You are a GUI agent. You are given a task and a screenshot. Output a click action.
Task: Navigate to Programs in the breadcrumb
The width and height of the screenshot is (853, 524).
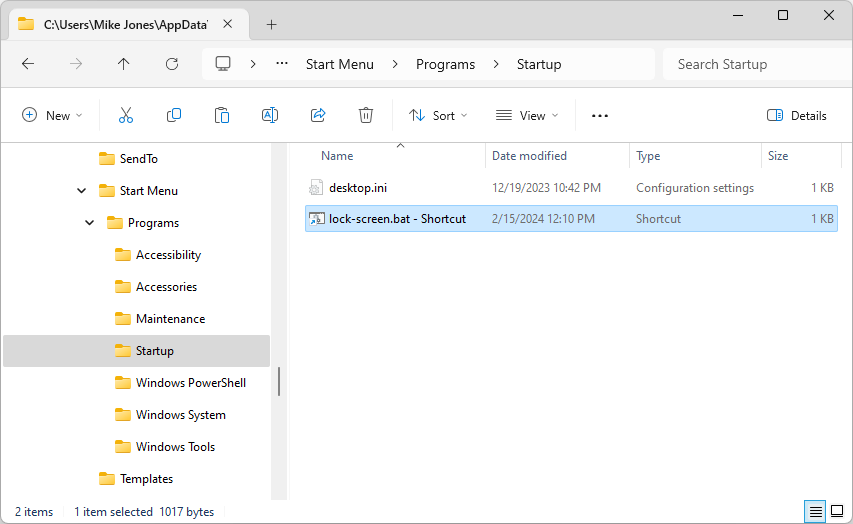[x=445, y=64]
